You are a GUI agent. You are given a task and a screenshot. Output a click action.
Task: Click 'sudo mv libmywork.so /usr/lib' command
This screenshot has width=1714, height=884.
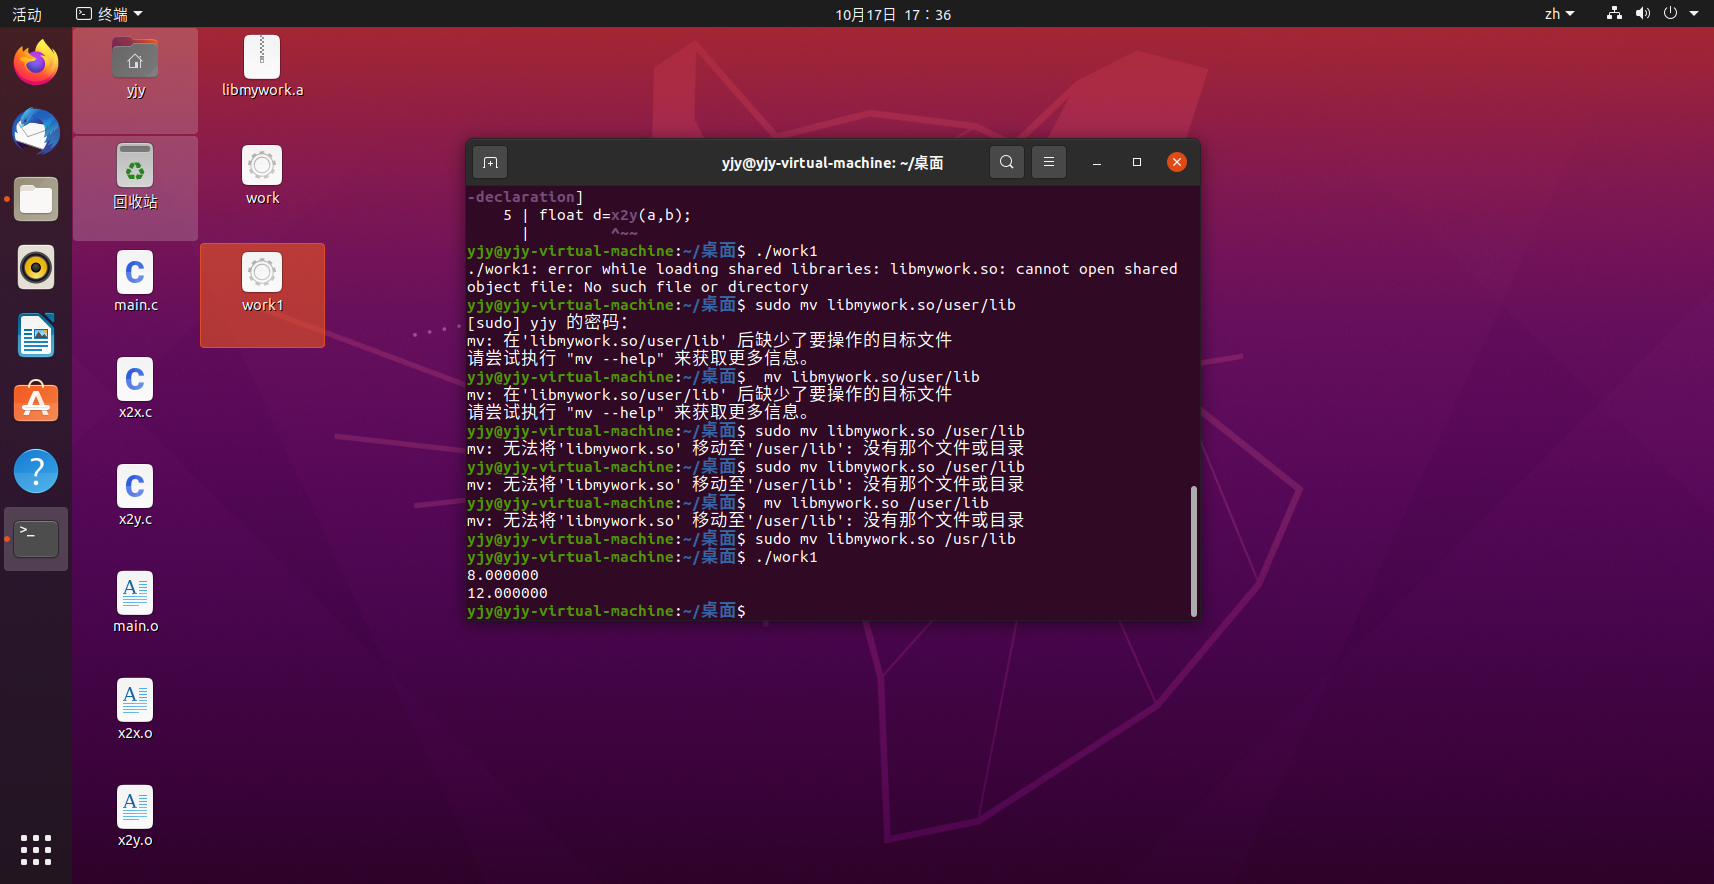coord(885,539)
